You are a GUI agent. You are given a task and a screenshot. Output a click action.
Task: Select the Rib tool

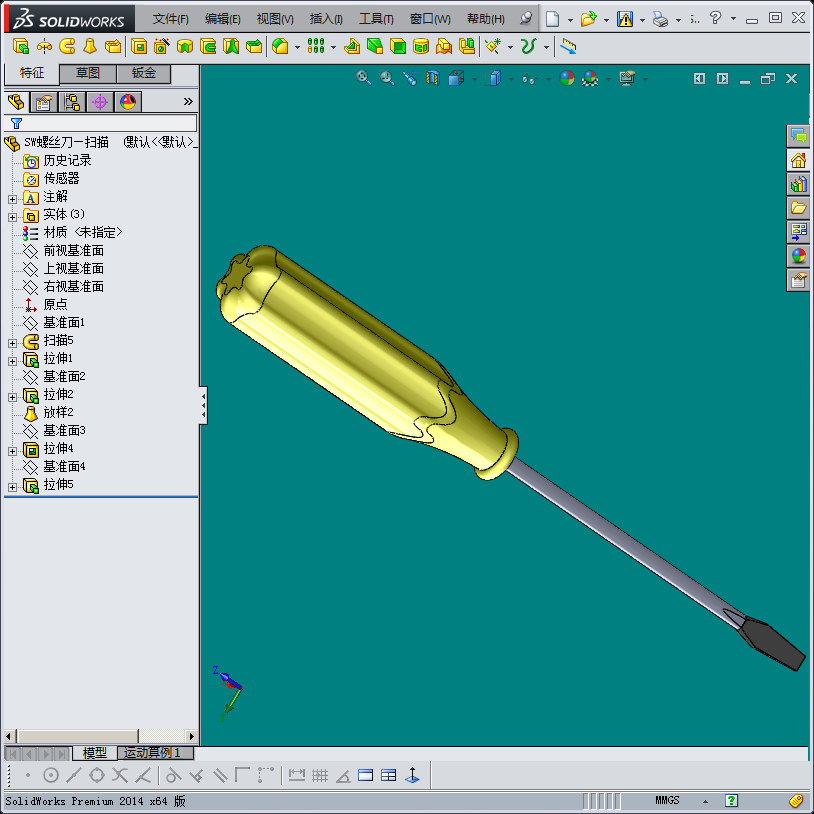point(351,47)
